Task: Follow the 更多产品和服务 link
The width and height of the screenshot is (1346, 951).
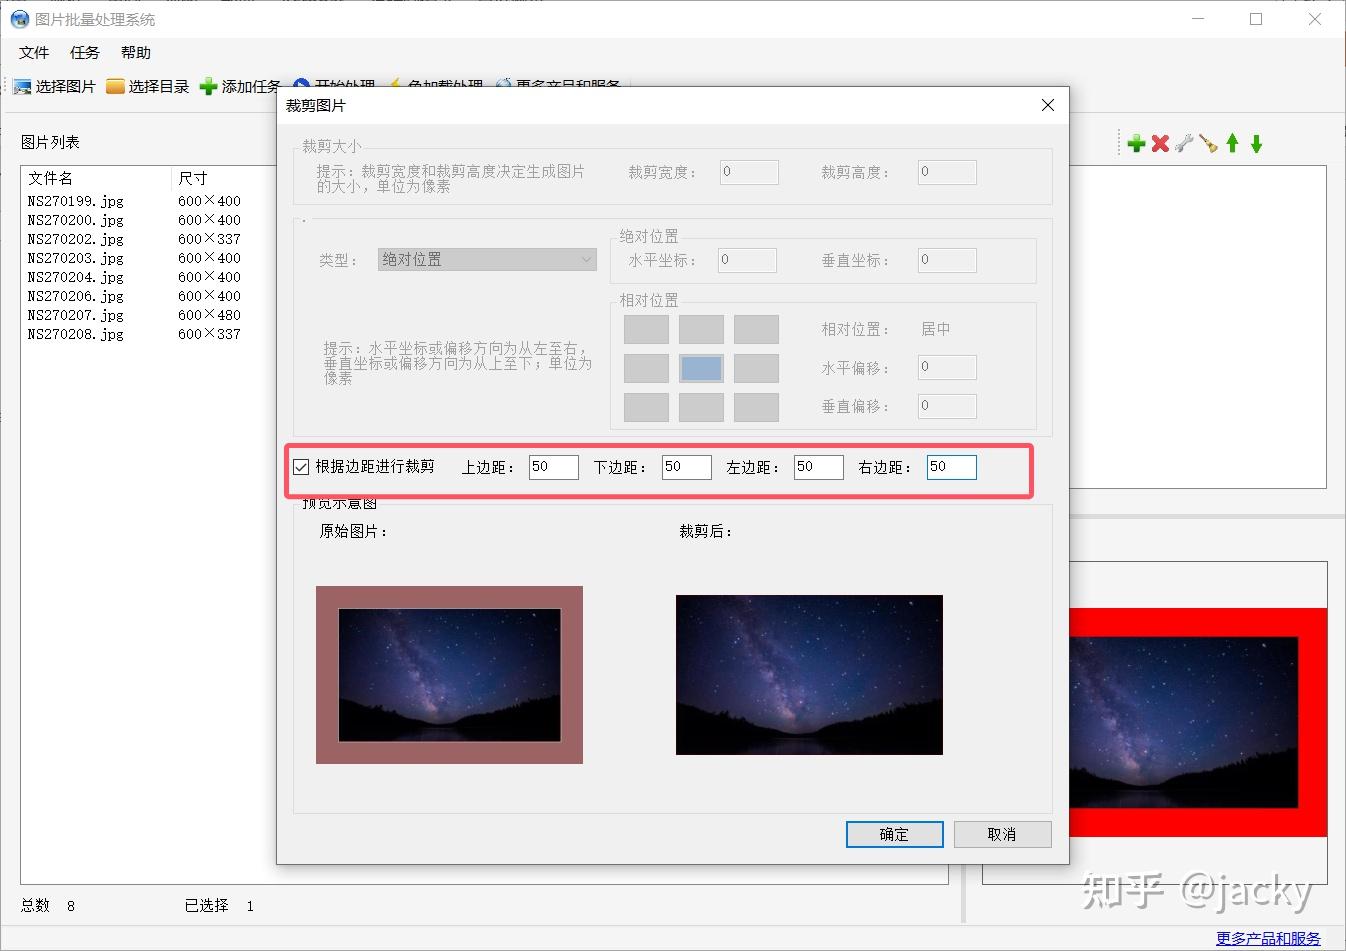Action: click(1267, 938)
